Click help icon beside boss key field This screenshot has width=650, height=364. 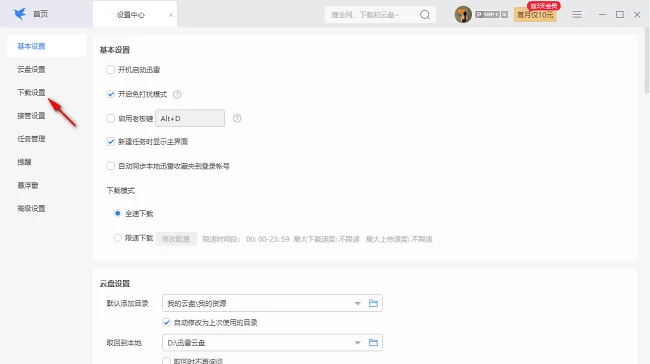237,119
